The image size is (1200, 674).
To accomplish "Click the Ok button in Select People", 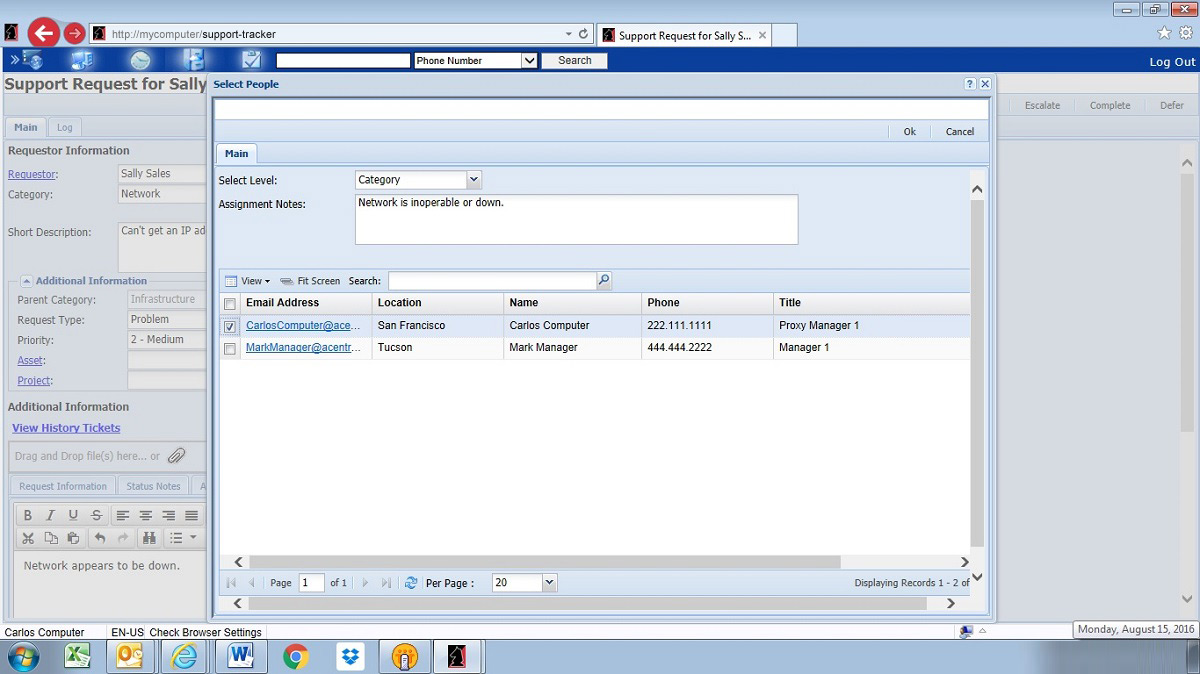I will tap(909, 131).
